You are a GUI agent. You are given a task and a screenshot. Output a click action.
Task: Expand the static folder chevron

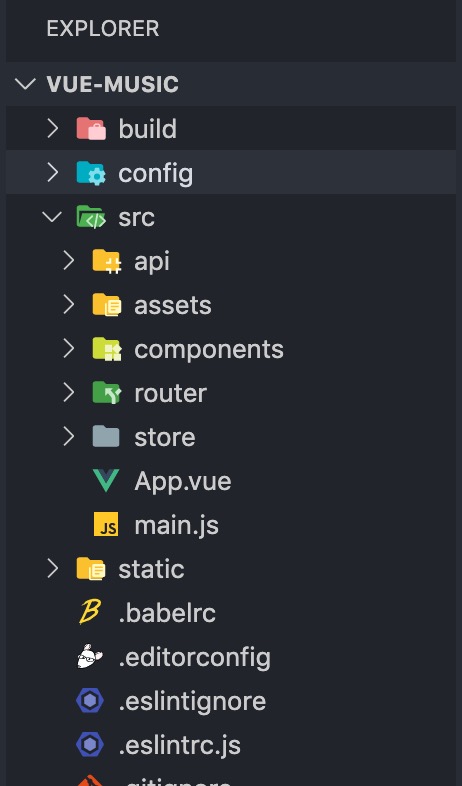[x=53, y=568]
